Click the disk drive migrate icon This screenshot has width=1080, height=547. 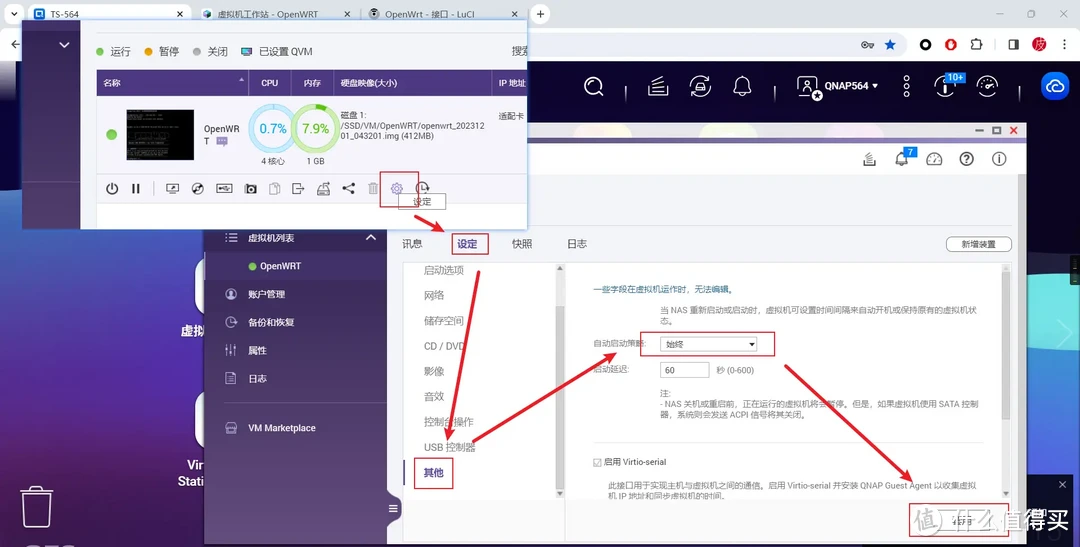coord(323,189)
